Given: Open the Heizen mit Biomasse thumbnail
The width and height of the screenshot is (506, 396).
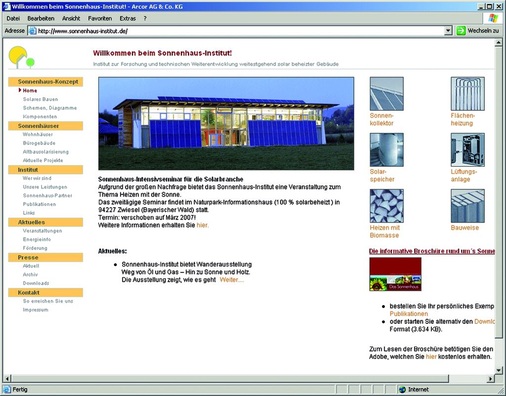Looking at the screenshot, I should 386,206.
